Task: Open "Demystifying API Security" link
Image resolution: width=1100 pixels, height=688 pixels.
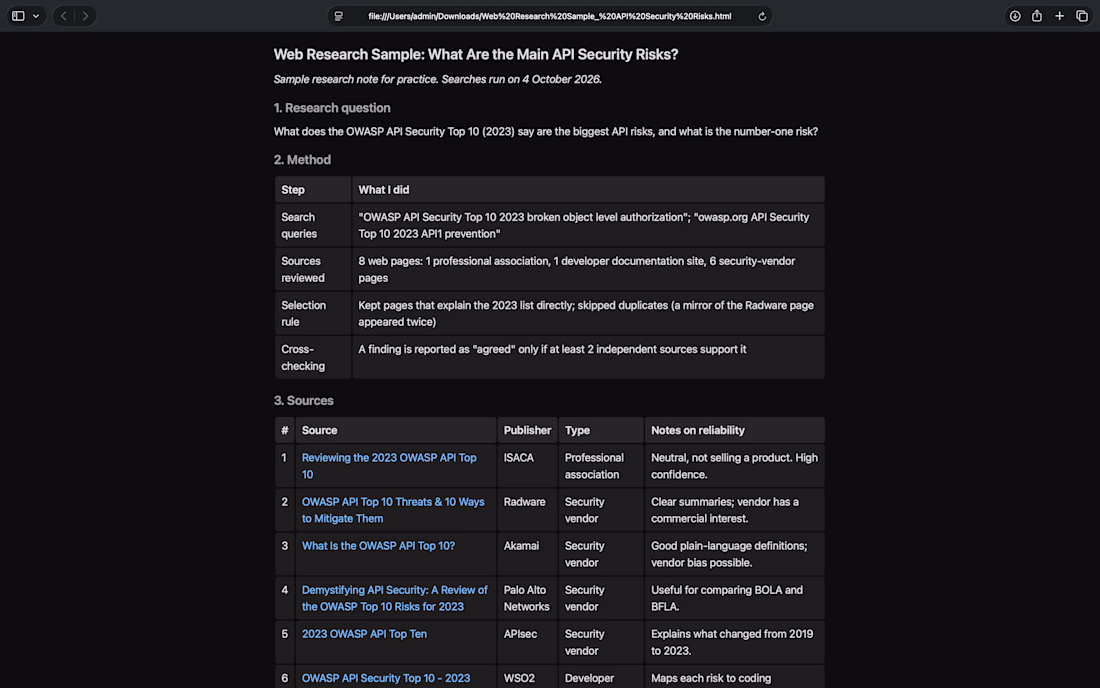Action: coord(394,598)
